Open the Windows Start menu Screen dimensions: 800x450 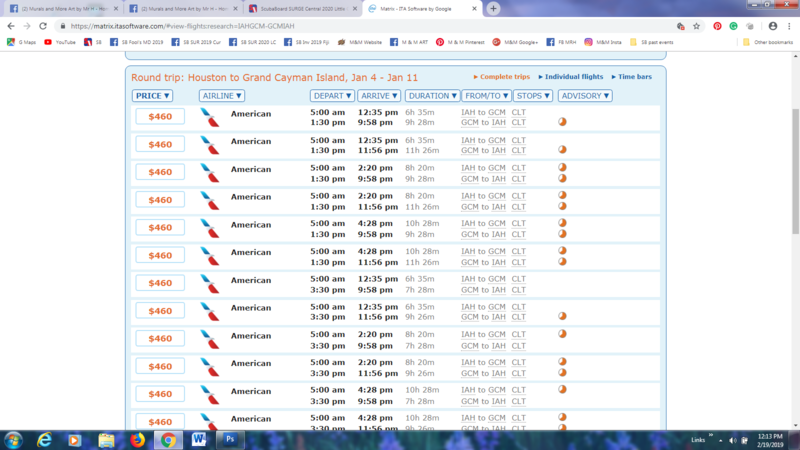point(13,440)
